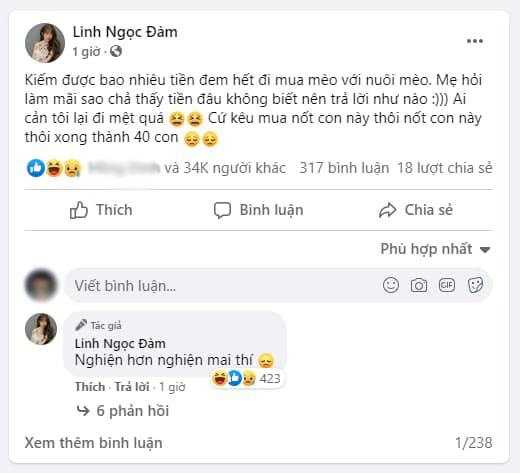Open the sticker picker icon
Viewport: 520px width, 473px height.
click(x=475, y=285)
